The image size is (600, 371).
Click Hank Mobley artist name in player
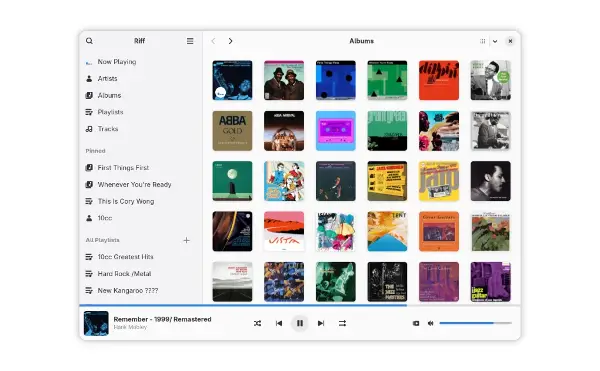click(130, 327)
